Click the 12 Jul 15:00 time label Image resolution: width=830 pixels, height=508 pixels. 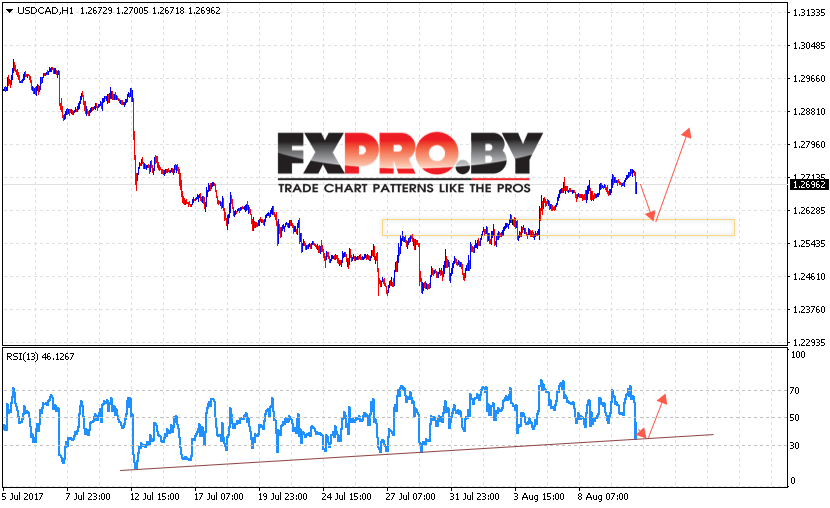155,496
